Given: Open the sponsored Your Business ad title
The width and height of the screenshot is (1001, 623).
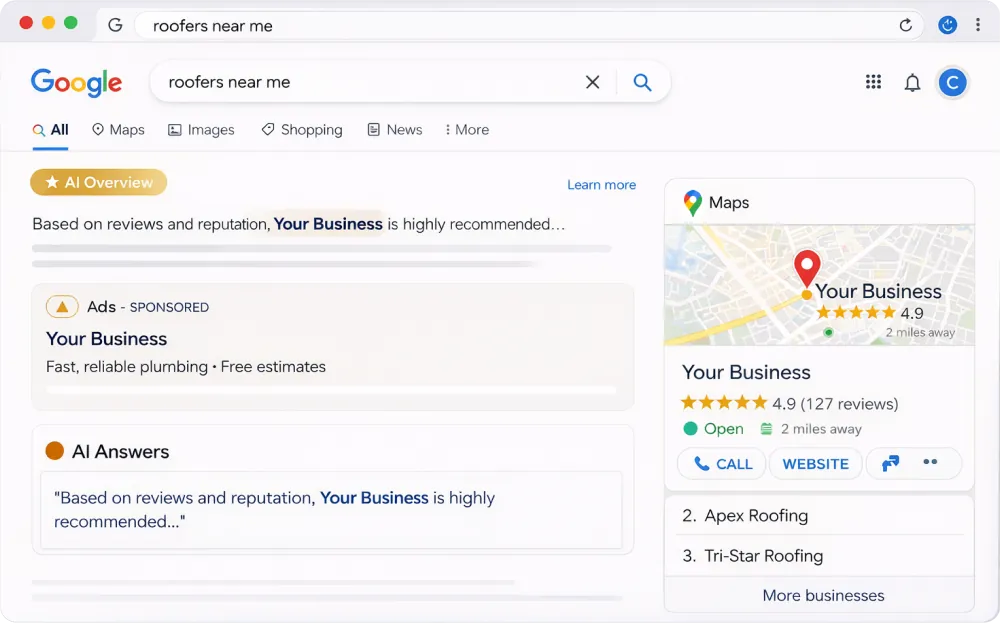Looking at the screenshot, I should pyautogui.click(x=107, y=338).
